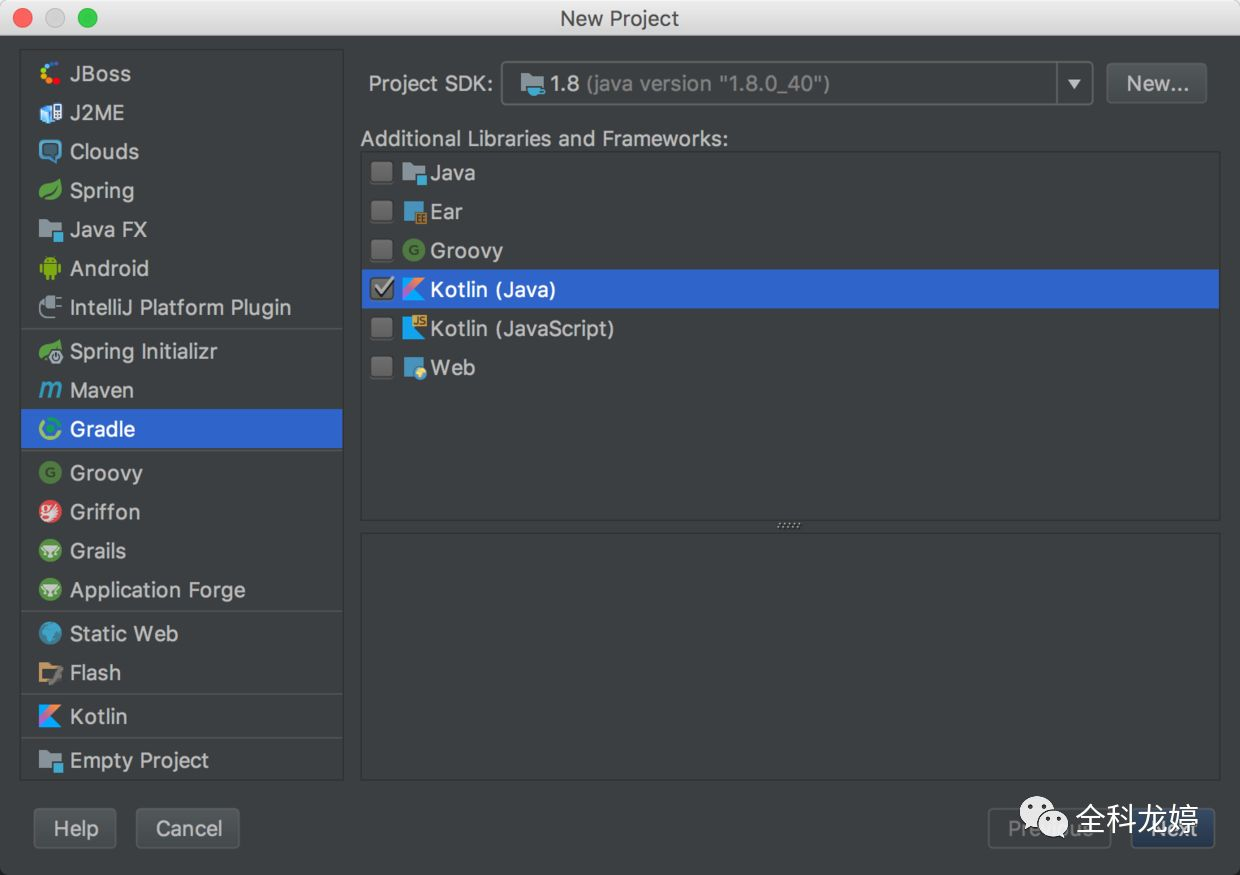
Task: Select the Clouds icon in sidebar
Action: pyautogui.click(x=50, y=152)
